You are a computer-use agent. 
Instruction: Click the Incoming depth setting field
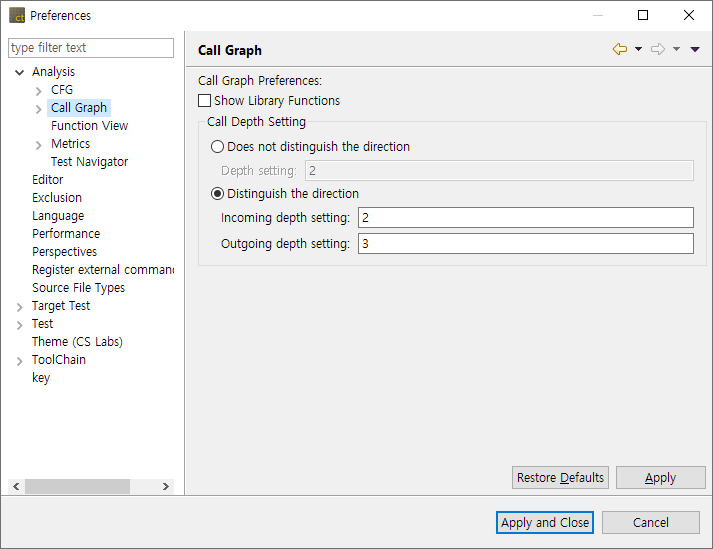click(x=525, y=218)
